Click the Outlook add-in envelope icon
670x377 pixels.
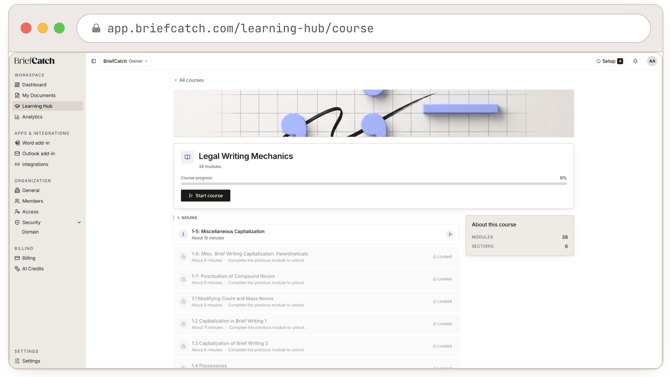pyautogui.click(x=17, y=153)
